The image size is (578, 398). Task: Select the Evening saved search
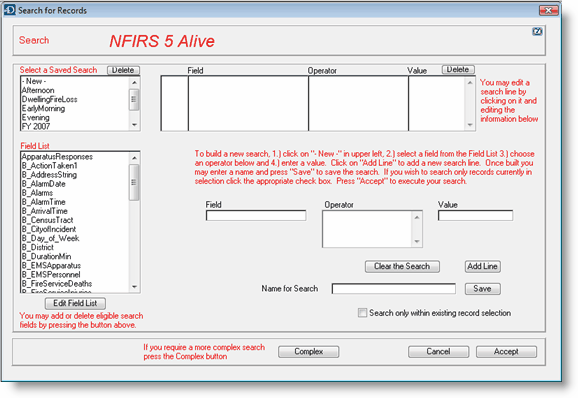click(x=76, y=118)
